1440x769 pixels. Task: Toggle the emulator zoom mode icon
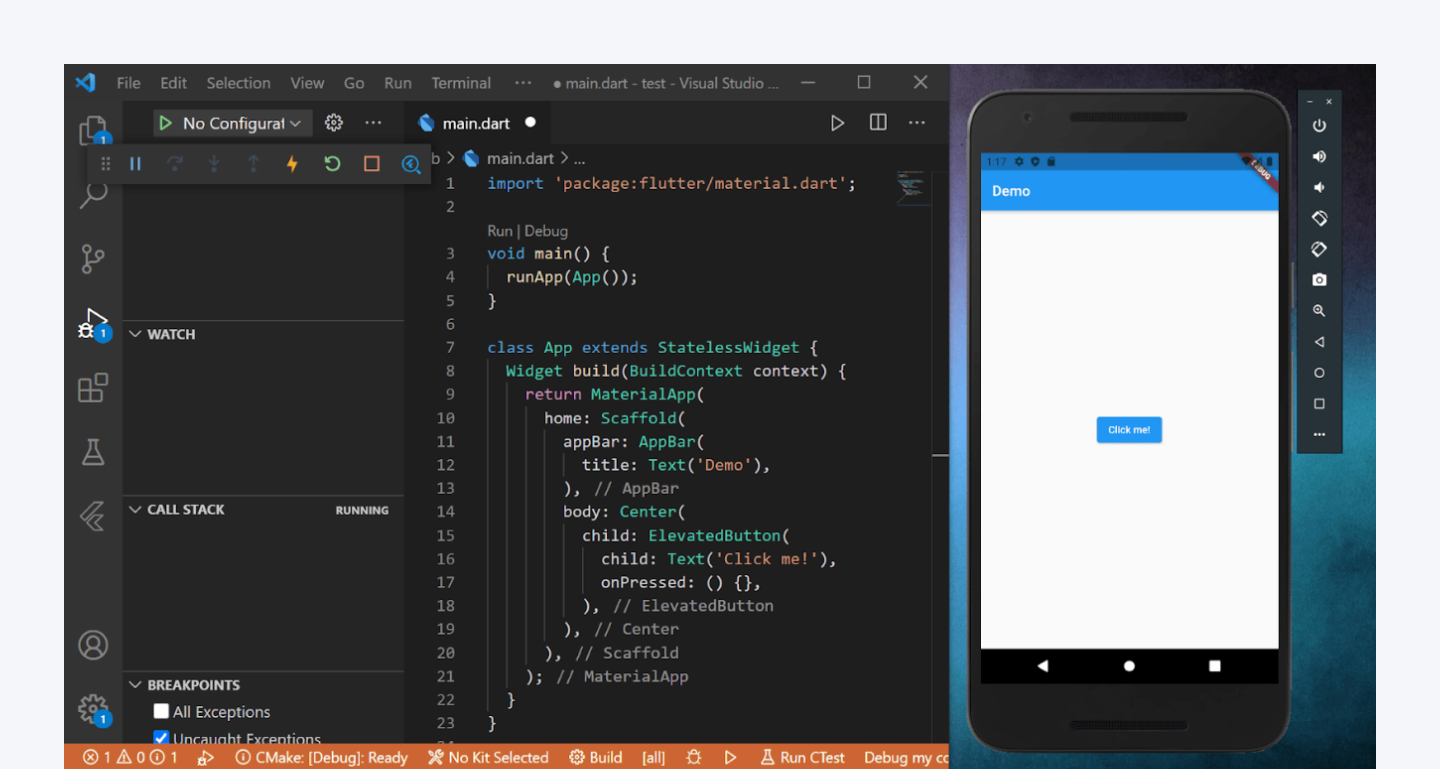1318,310
